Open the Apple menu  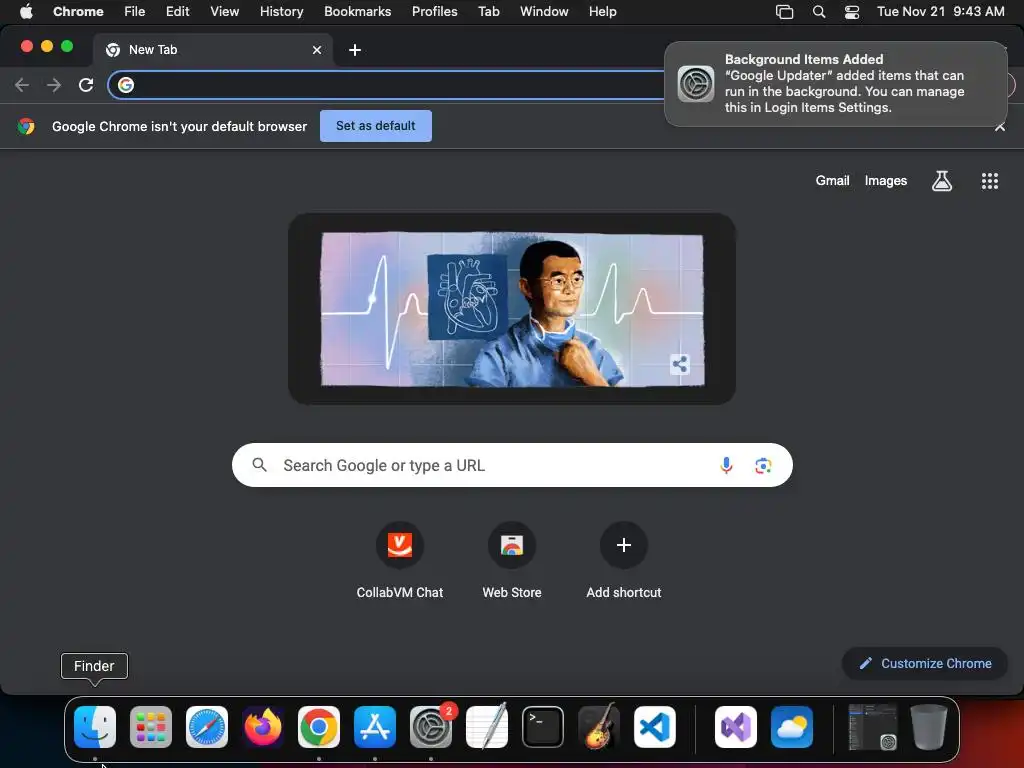(26, 12)
